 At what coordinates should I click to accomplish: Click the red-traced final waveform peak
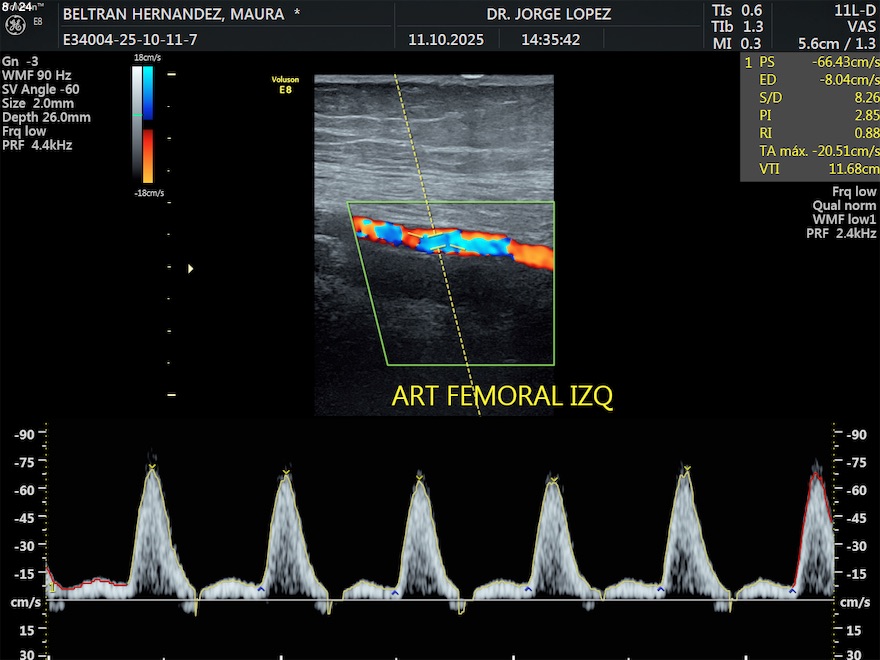816,478
